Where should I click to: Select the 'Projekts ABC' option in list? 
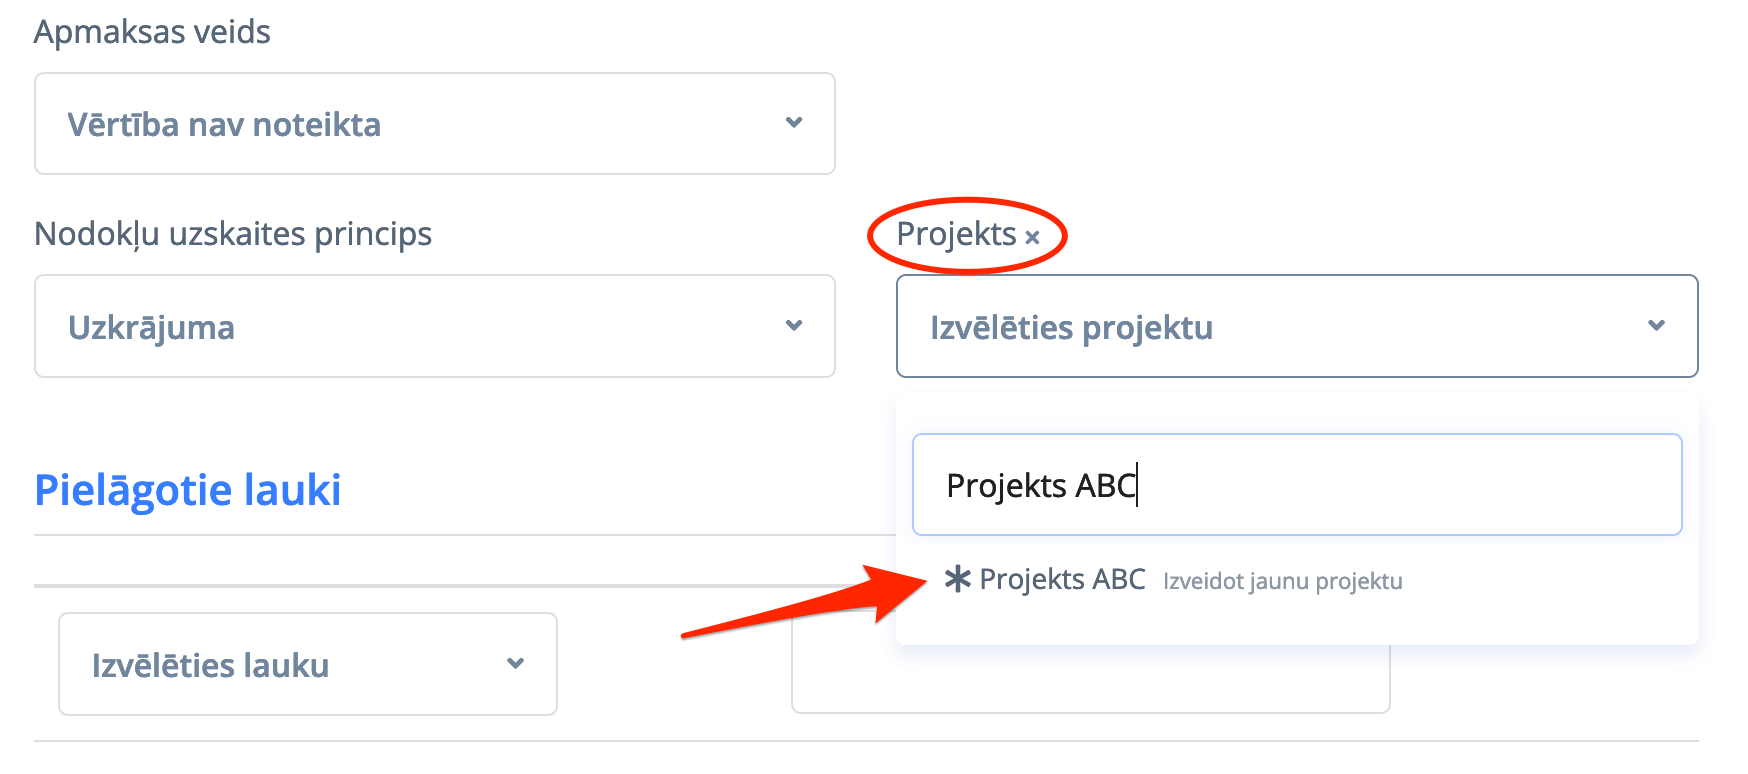pyautogui.click(x=1062, y=580)
